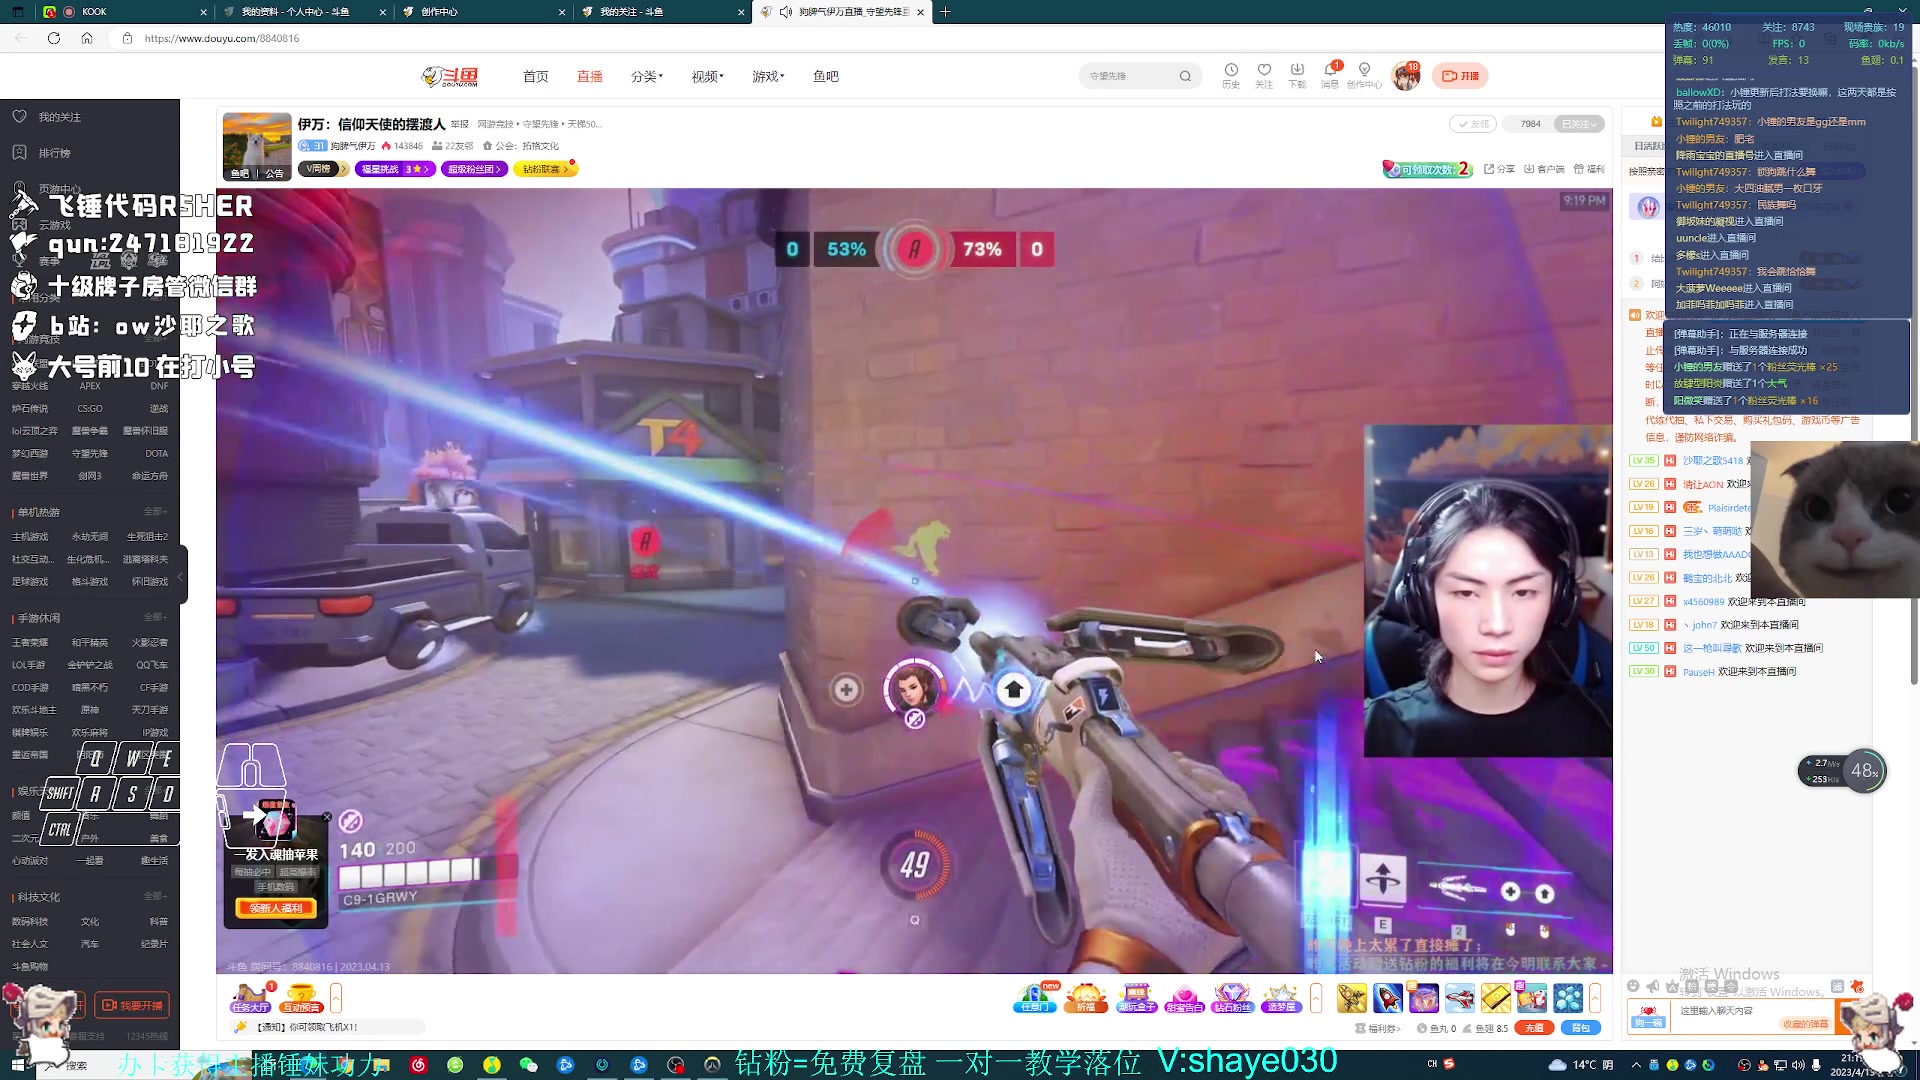Click the search magnifier icon

point(1185,76)
